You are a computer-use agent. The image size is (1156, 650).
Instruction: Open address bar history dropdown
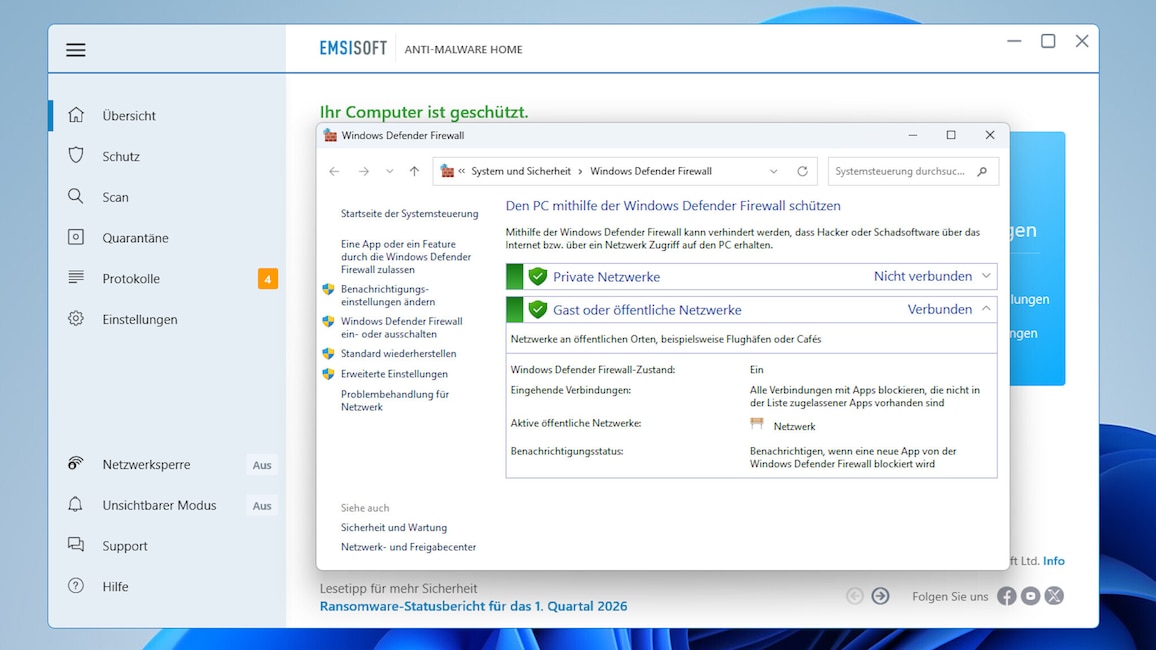point(773,171)
